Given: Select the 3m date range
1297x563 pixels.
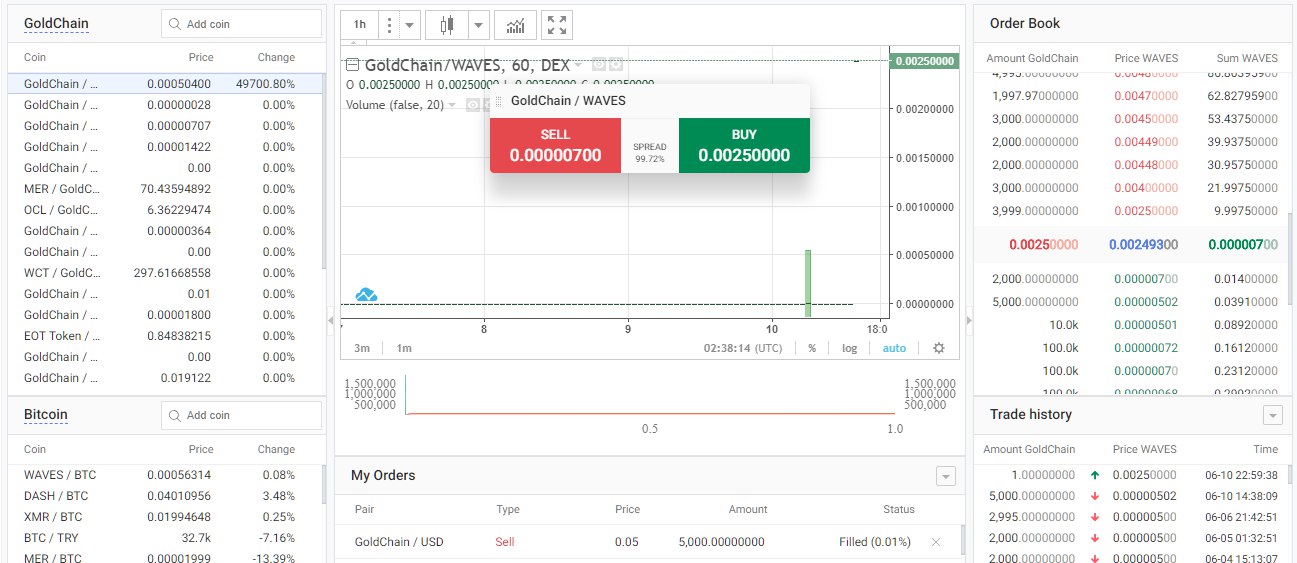Looking at the screenshot, I should point(362,348).
